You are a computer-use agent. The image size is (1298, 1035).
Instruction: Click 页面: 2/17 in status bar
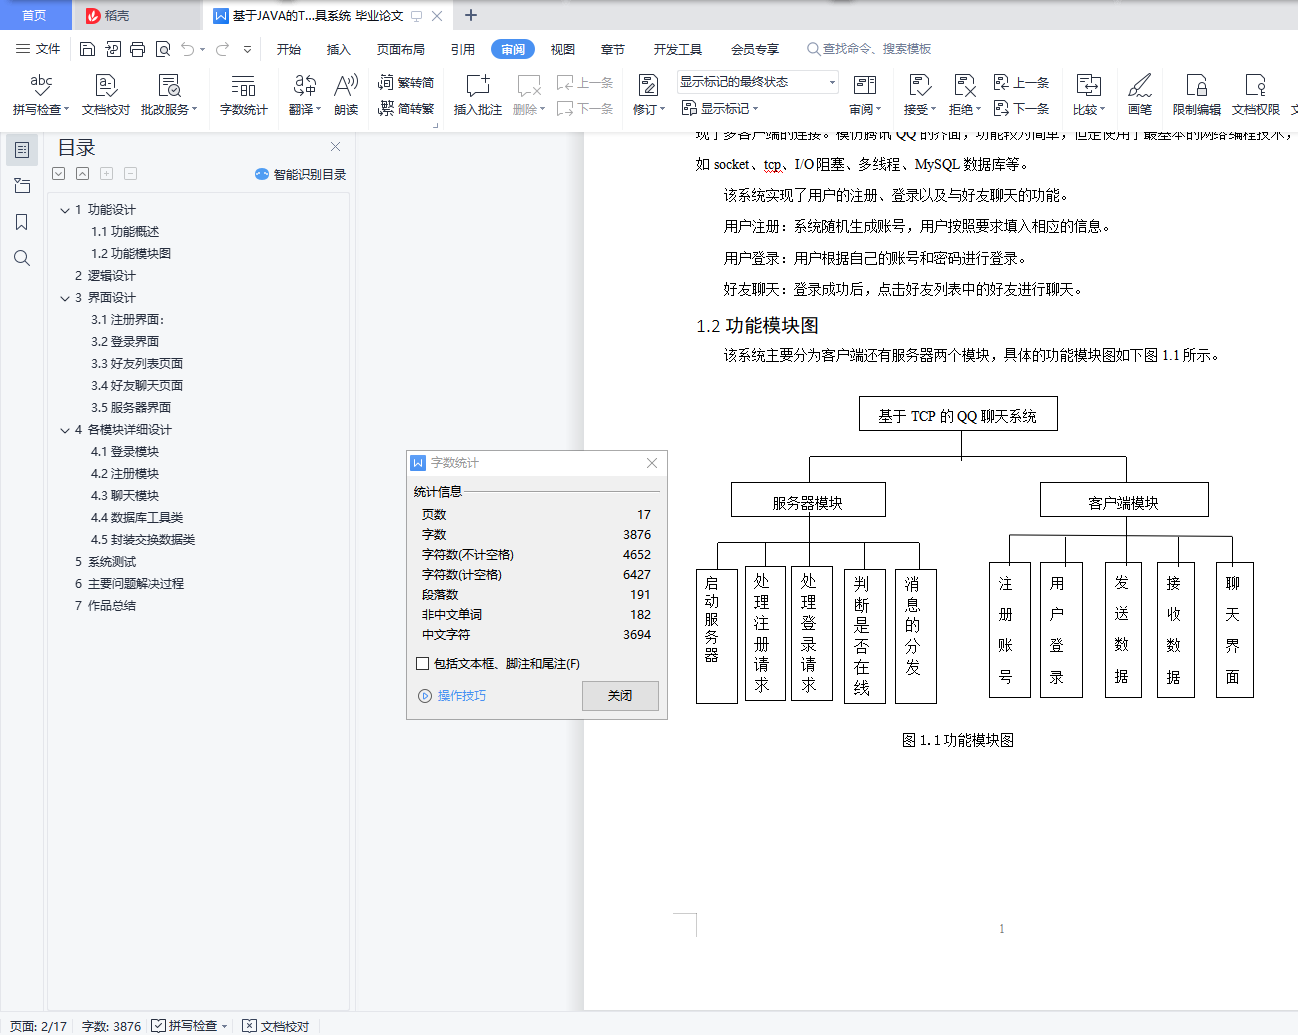click(38, 1026)
